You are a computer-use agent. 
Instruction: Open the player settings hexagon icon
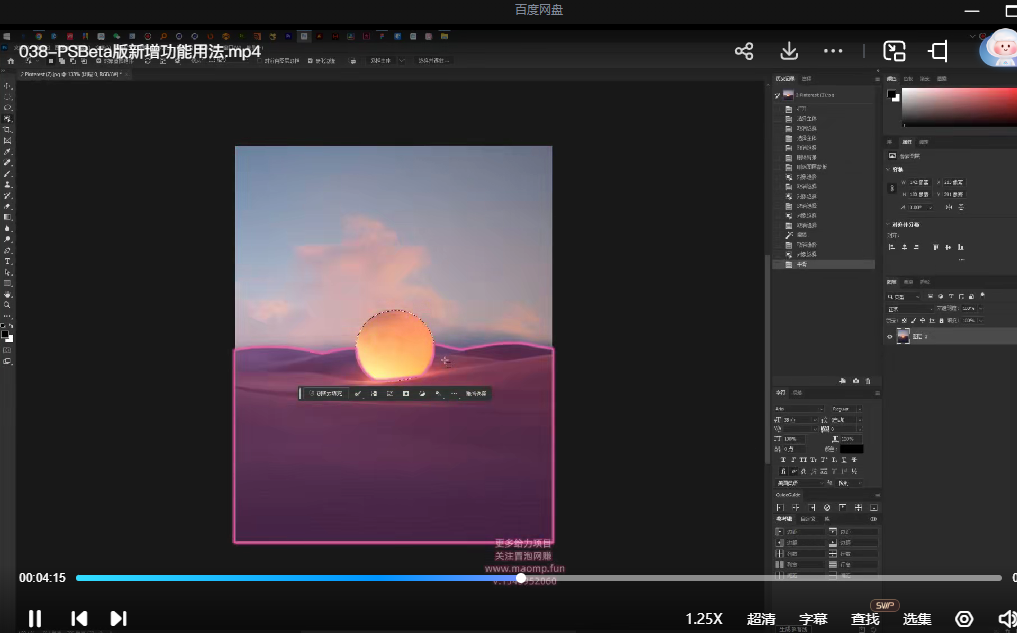(x=964, y=619)
